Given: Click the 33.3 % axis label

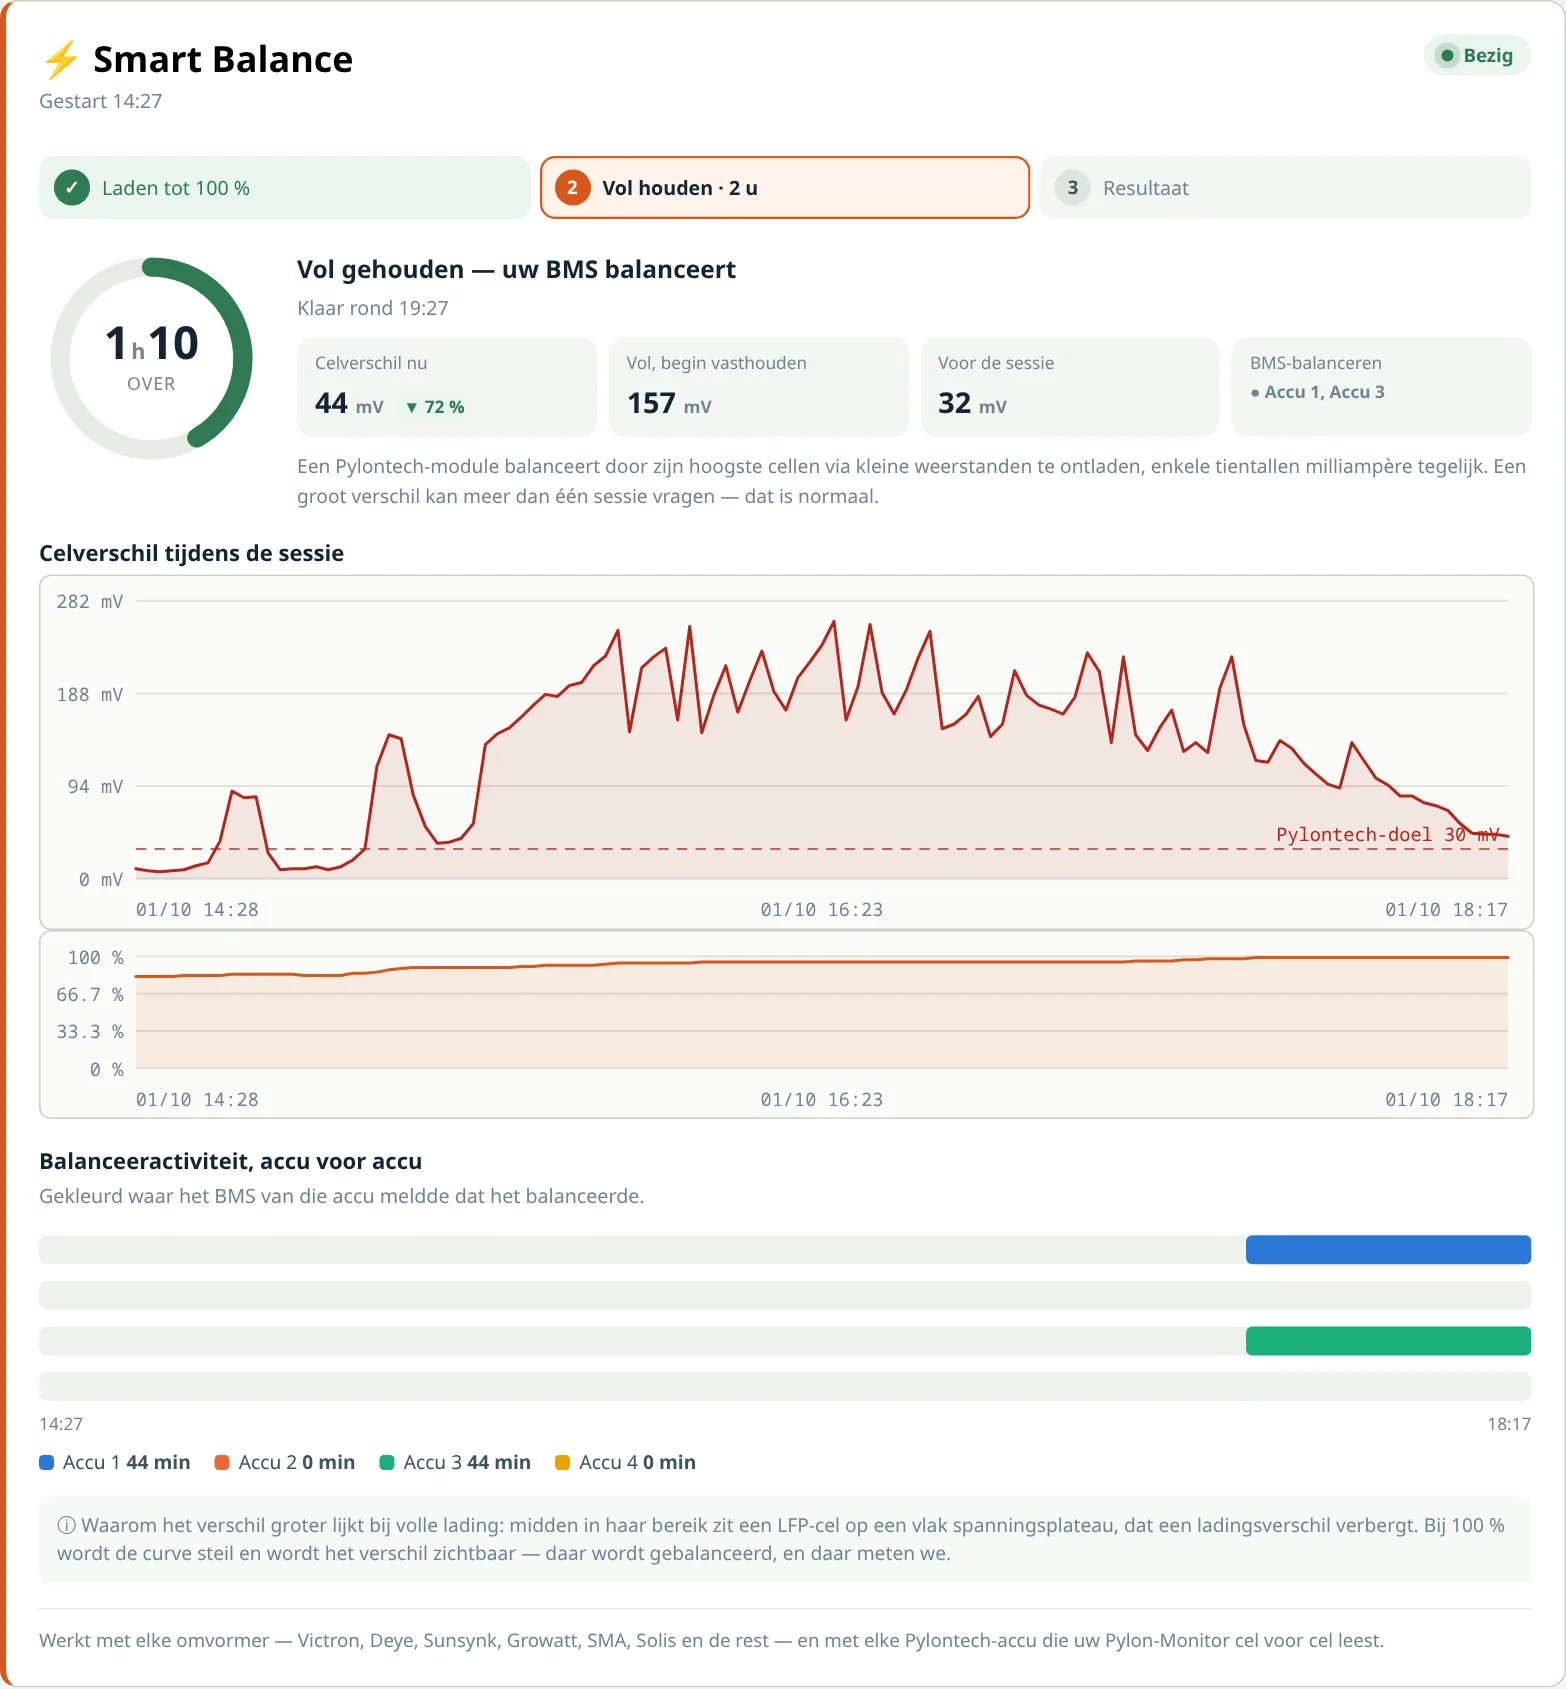Looking at the screenshot, I should tap(90, 1032).
